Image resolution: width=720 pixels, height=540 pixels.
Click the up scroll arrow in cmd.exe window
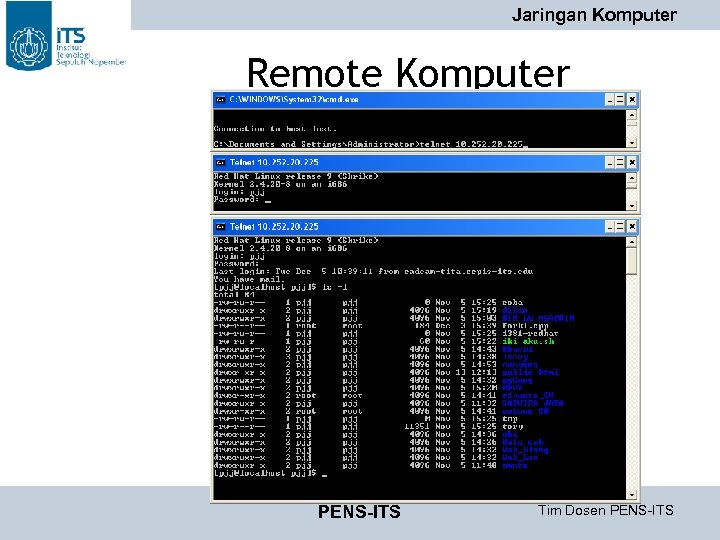coord(632,115)
